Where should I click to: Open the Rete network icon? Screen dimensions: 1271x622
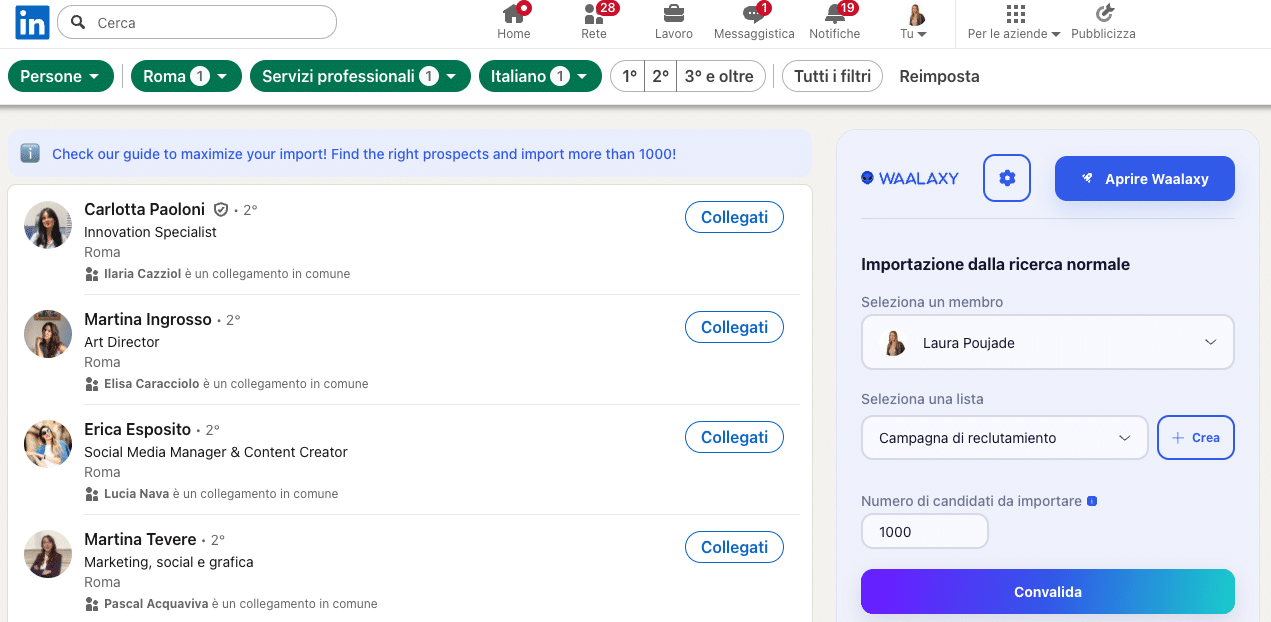(x=593, y=14)
